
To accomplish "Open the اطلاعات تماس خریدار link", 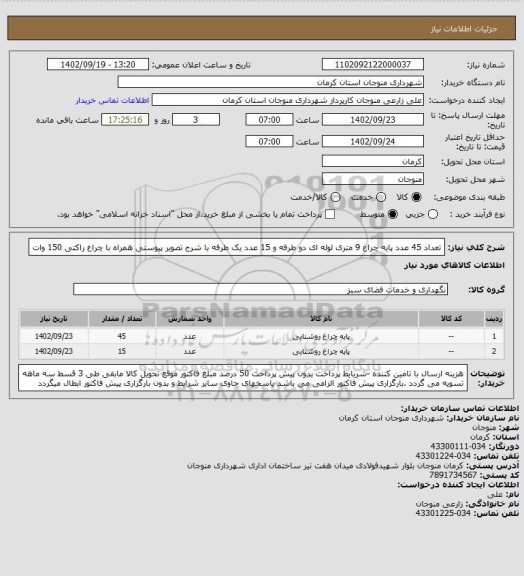I will 112,100.
